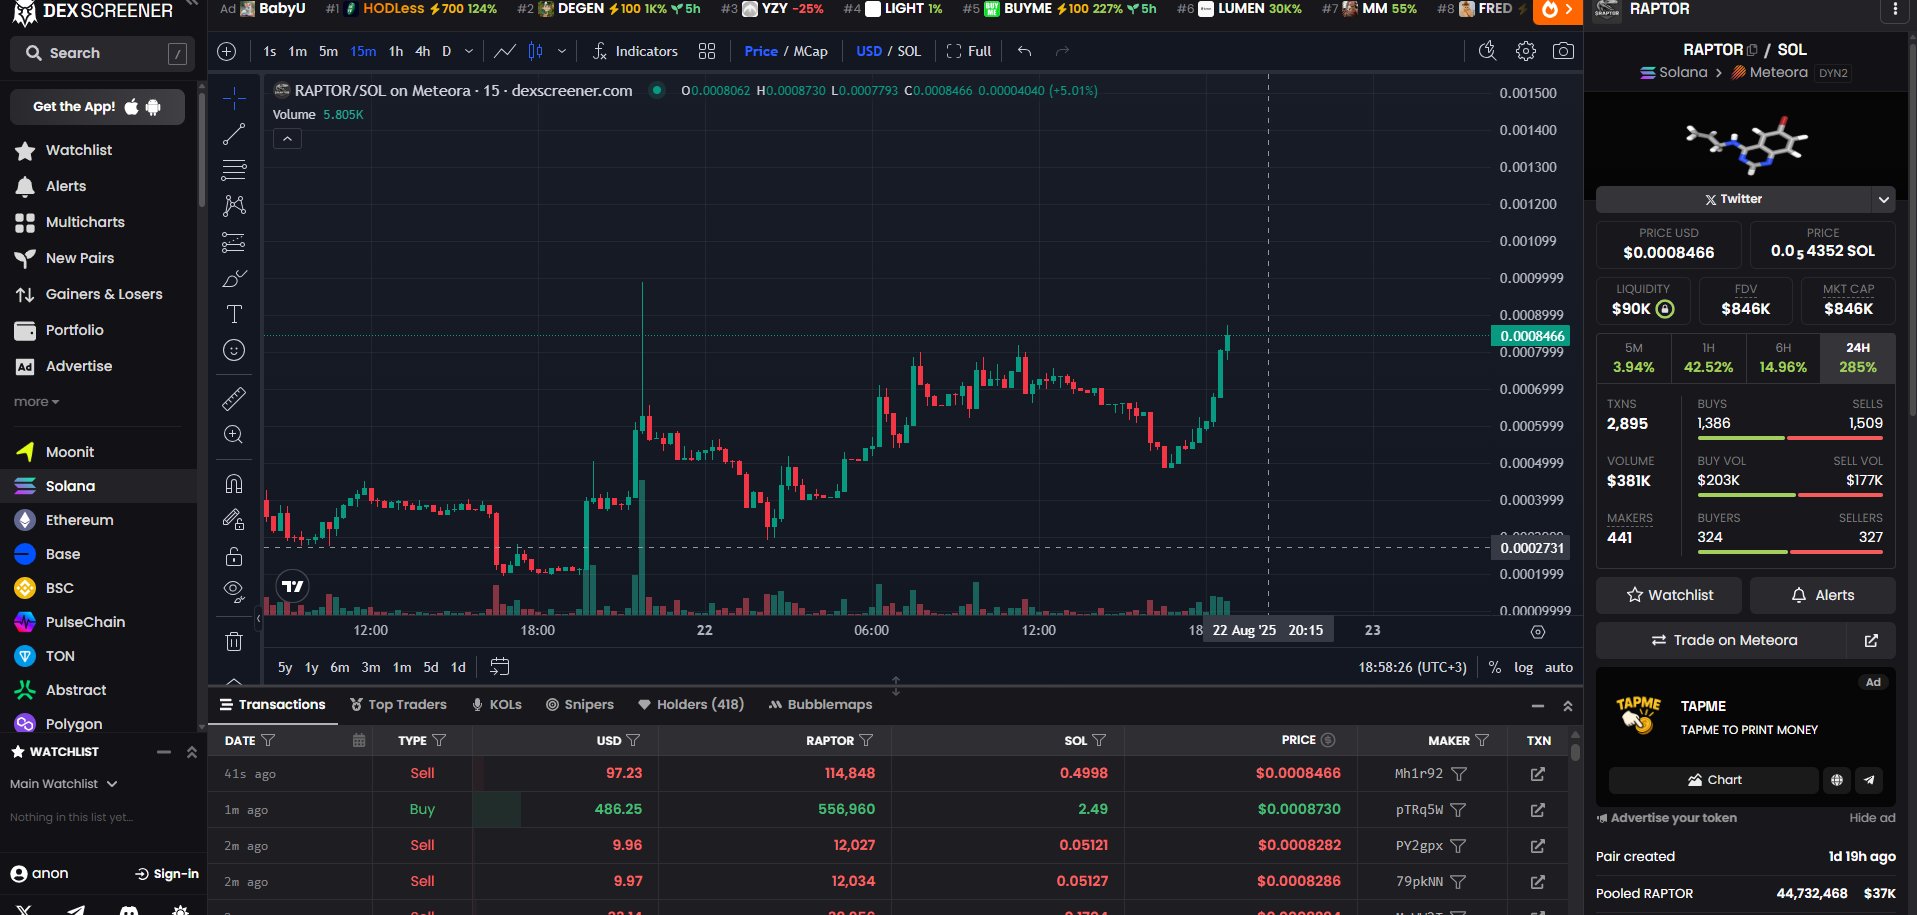The image size is (1917, 915).
Task: Open the RAPTOR three-dot options menu
Action: coord(1895,10)
